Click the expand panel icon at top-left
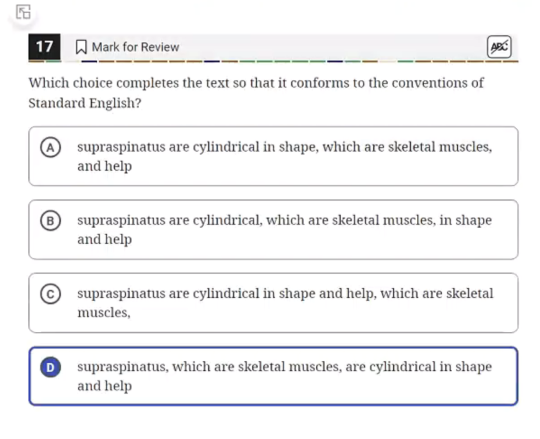 [23, 12]
